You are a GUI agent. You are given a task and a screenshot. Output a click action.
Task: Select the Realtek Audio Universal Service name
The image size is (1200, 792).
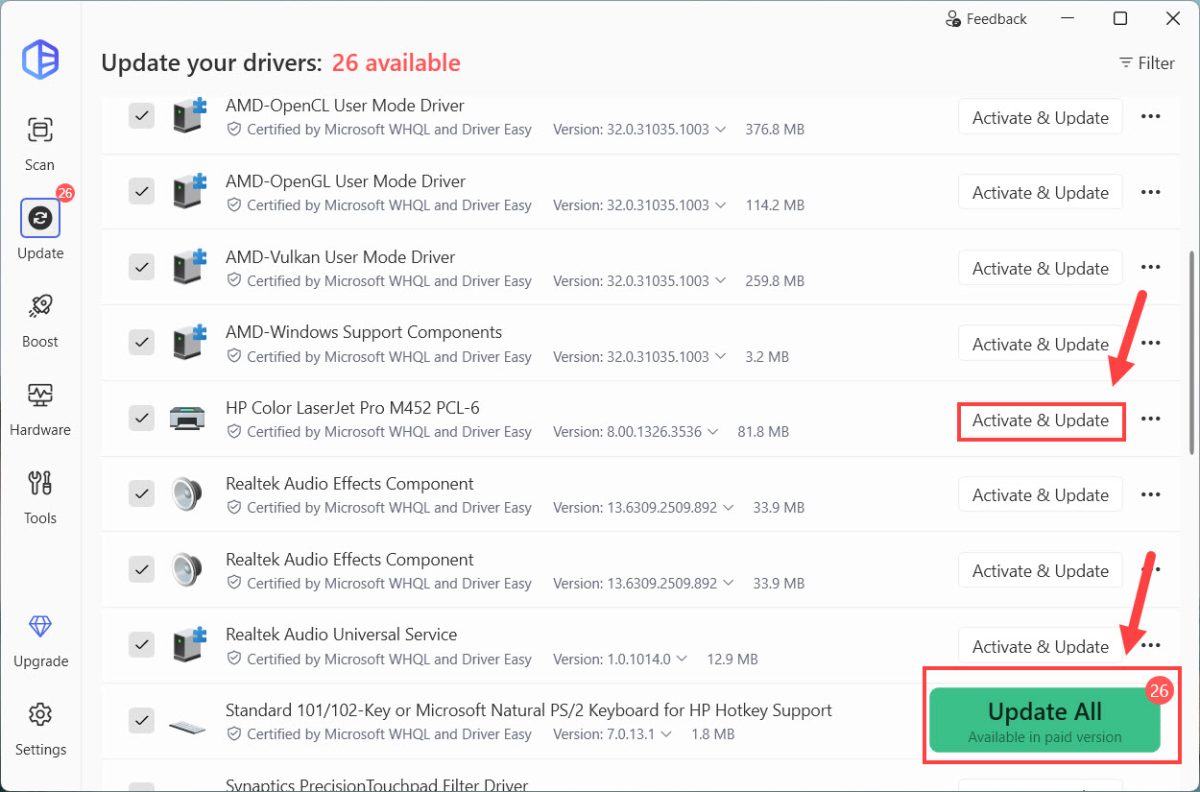341,634
